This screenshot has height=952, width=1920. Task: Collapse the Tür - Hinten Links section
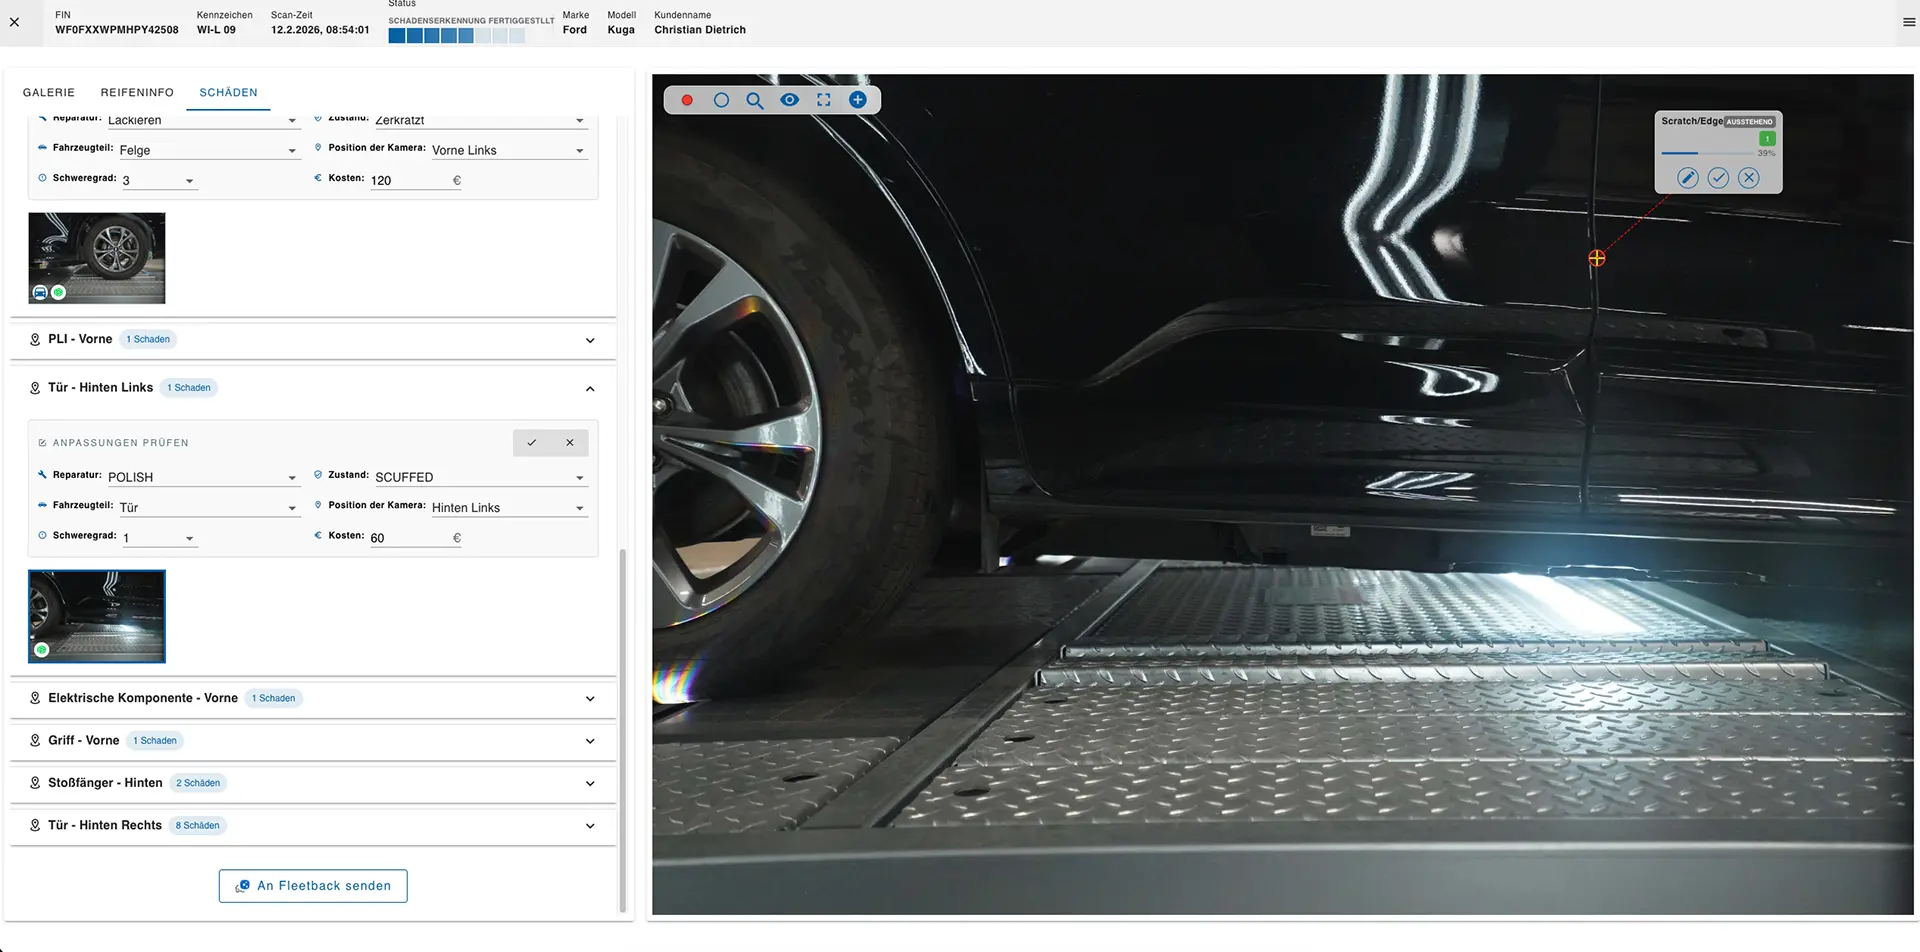(589, 388)
